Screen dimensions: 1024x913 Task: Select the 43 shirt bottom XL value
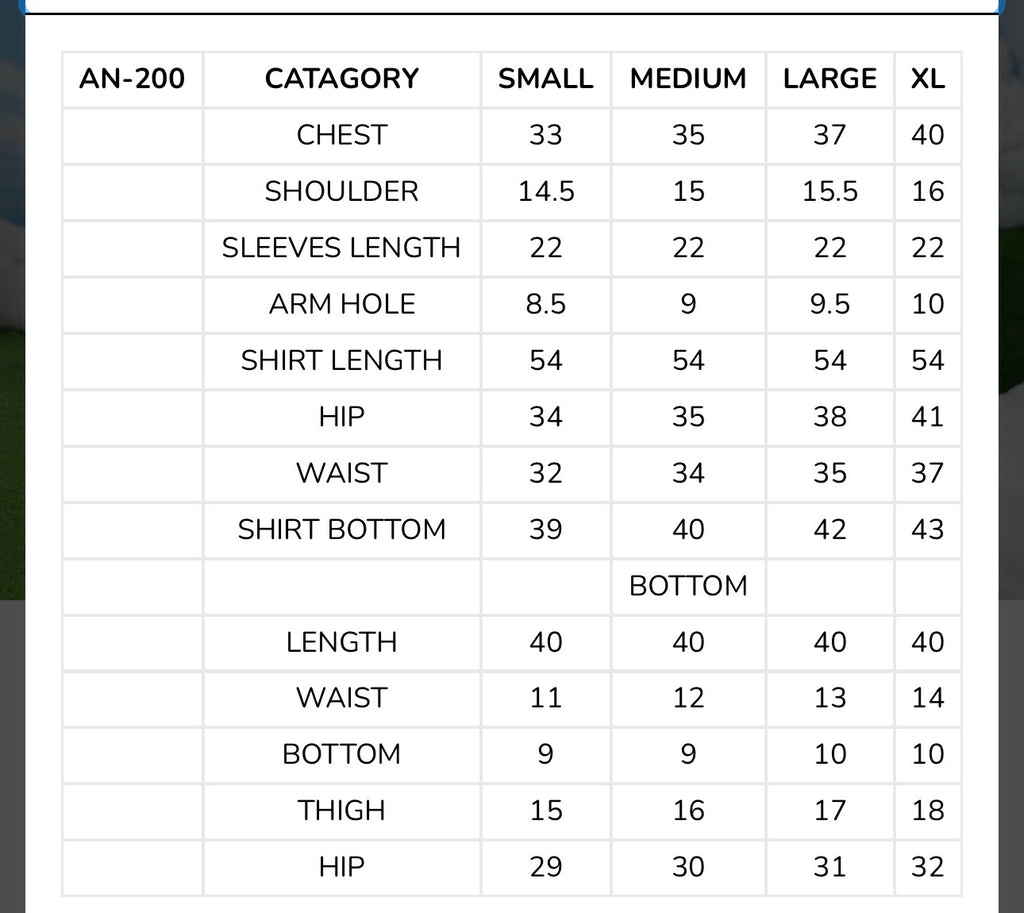tap(927, 530)
